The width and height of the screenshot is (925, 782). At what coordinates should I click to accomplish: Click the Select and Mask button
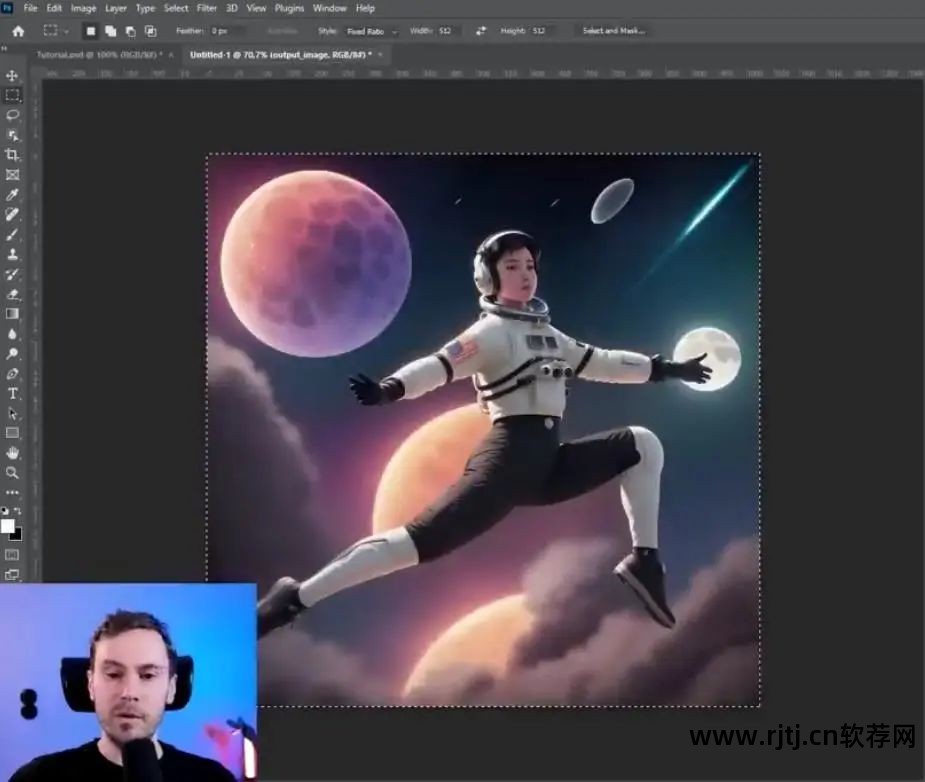coord(613,31)
